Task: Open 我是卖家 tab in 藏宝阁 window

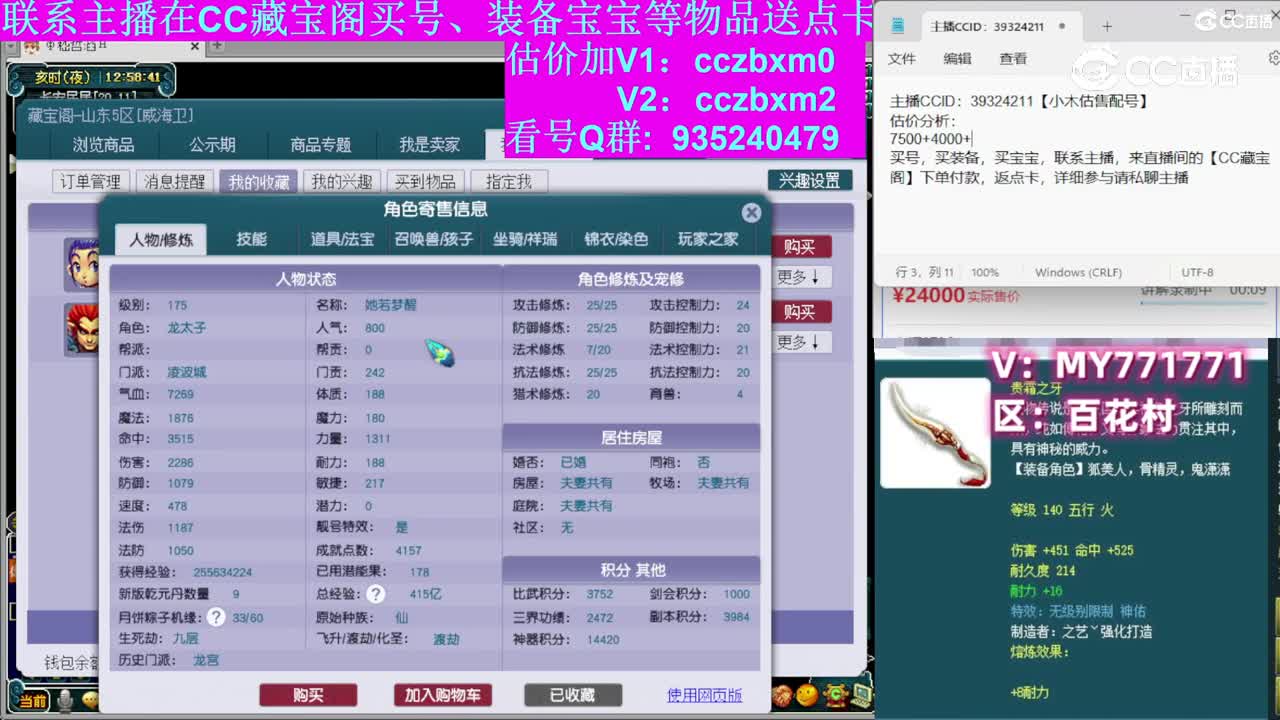Action: [430, 145]
